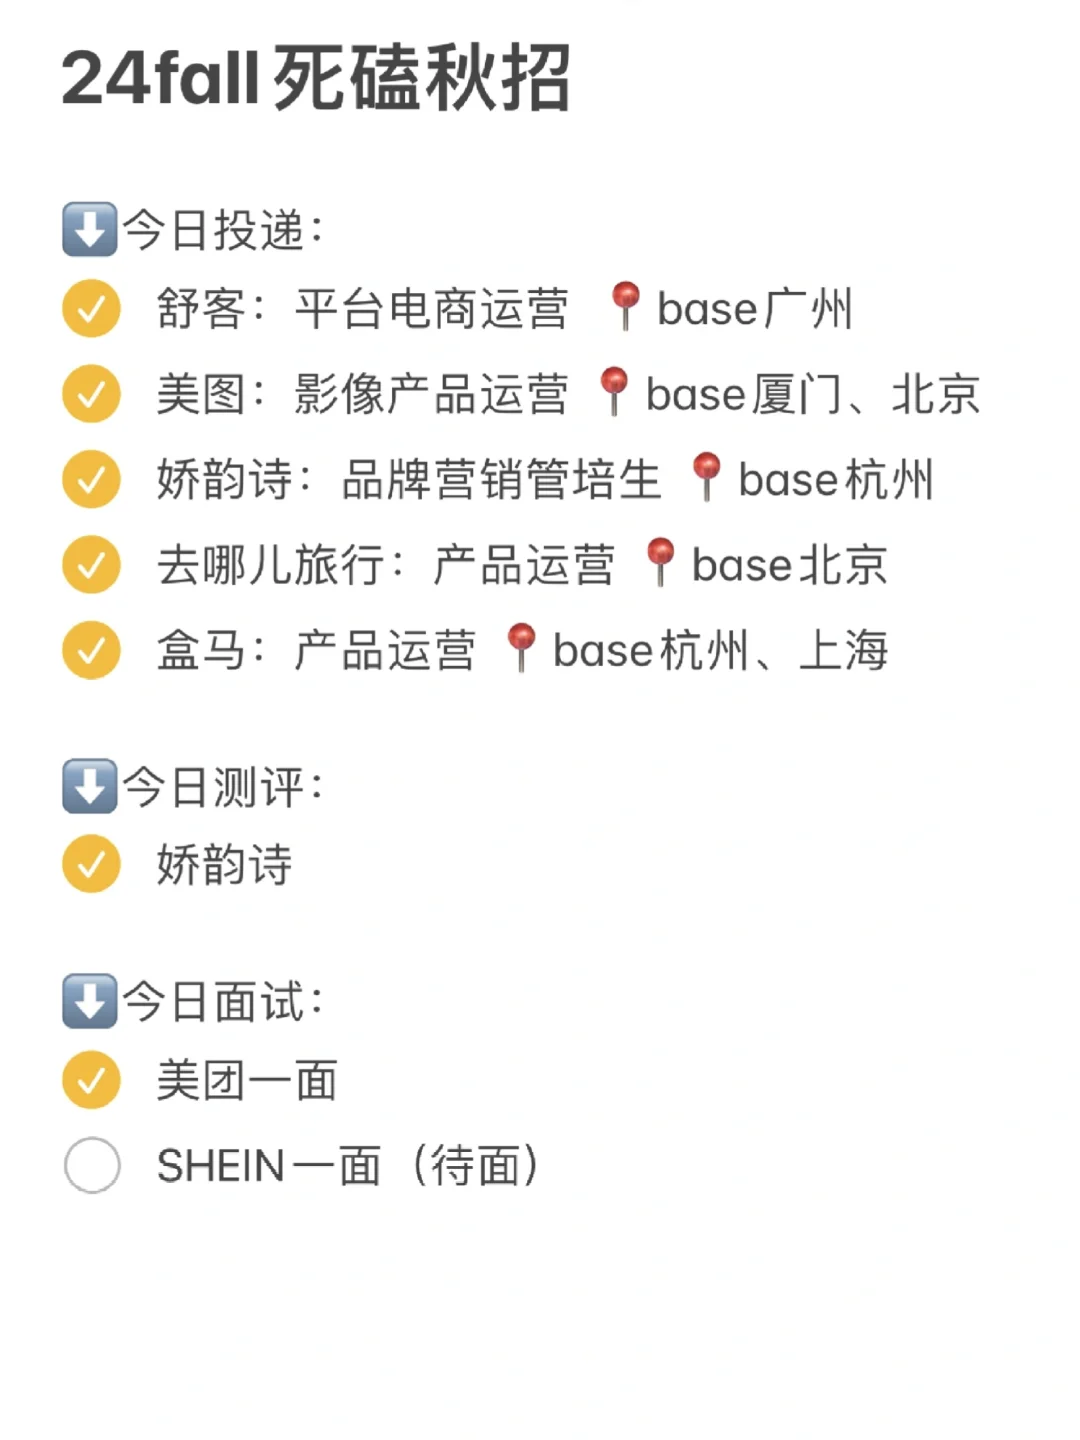Click the red pin before base广州

[x=626, y=305]
